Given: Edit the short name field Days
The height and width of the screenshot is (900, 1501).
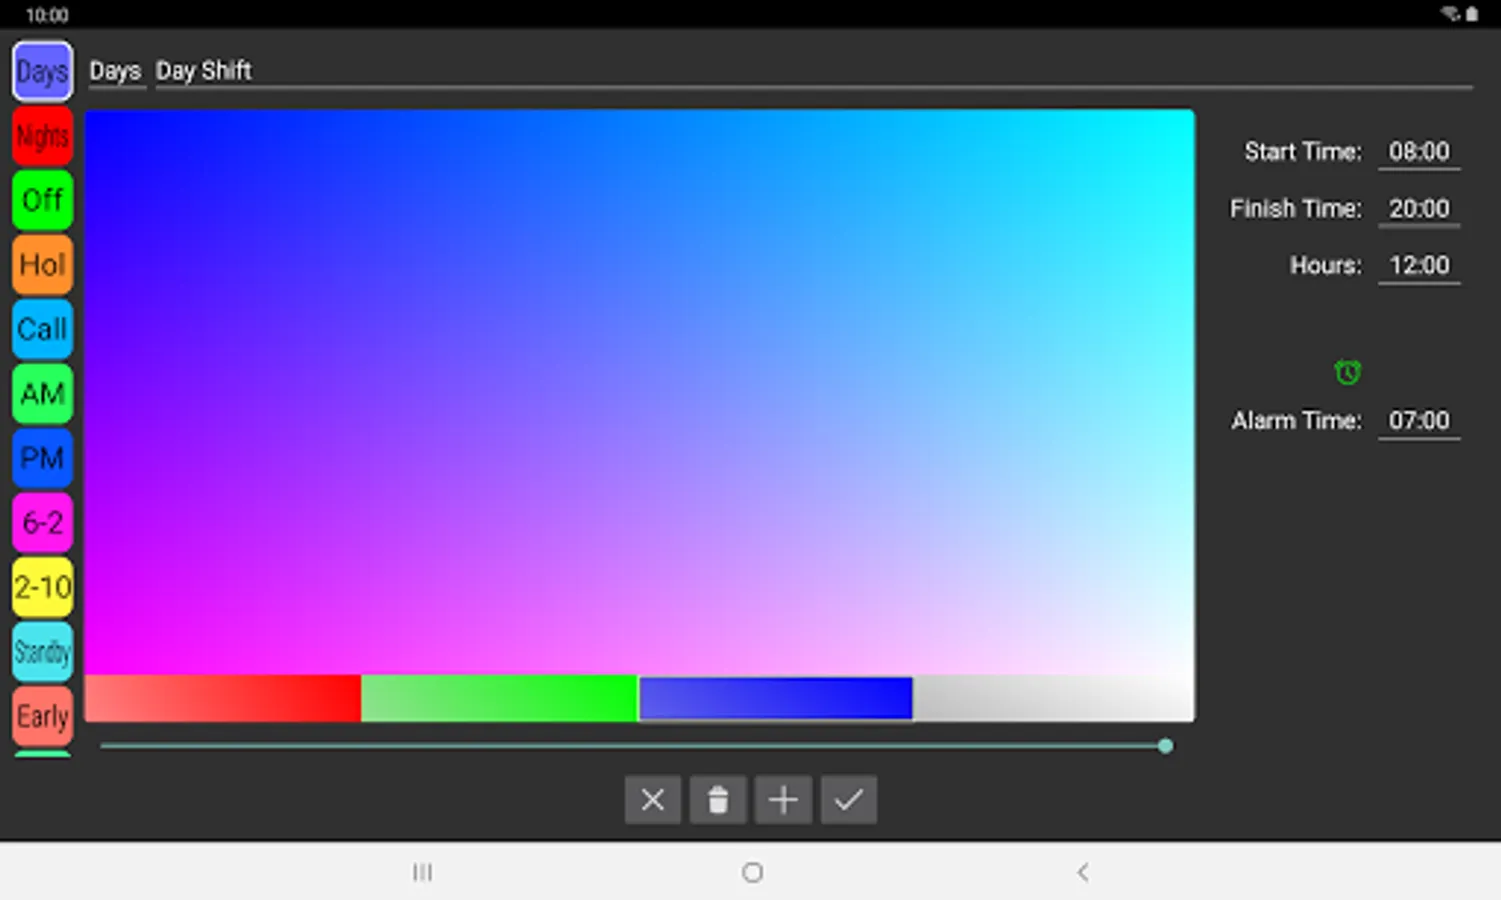Looking at the screenshot, I should tap(116, 72).
